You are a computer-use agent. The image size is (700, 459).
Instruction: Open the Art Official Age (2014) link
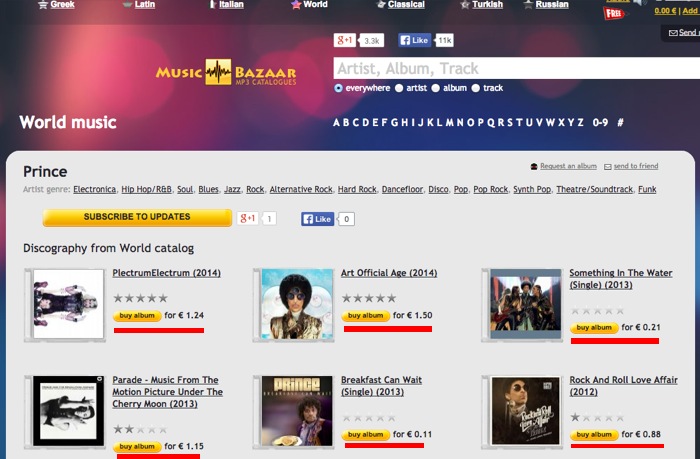tap(389, 273)
